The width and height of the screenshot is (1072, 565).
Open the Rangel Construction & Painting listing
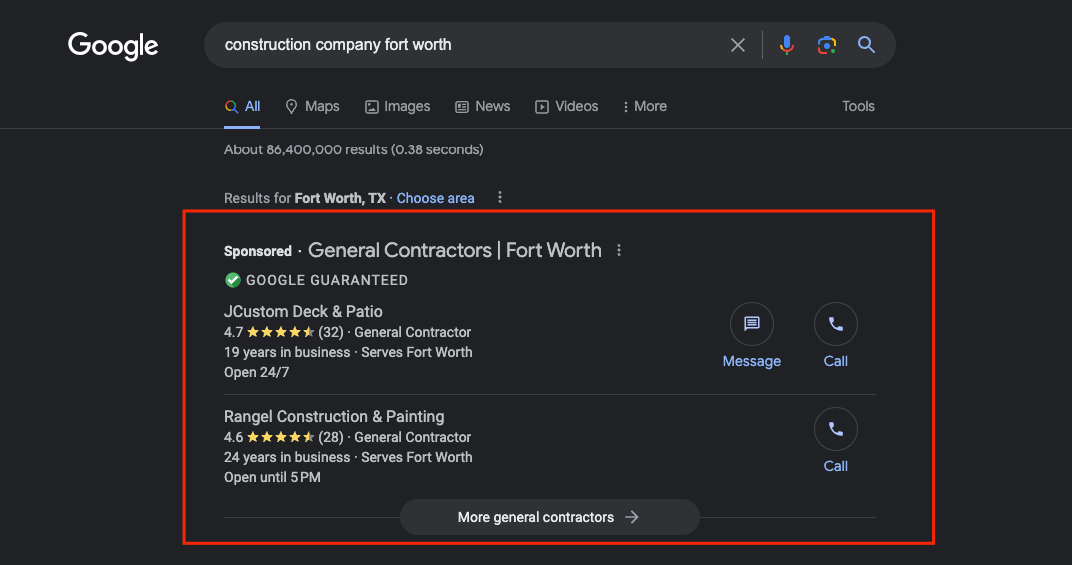point(334,416)
